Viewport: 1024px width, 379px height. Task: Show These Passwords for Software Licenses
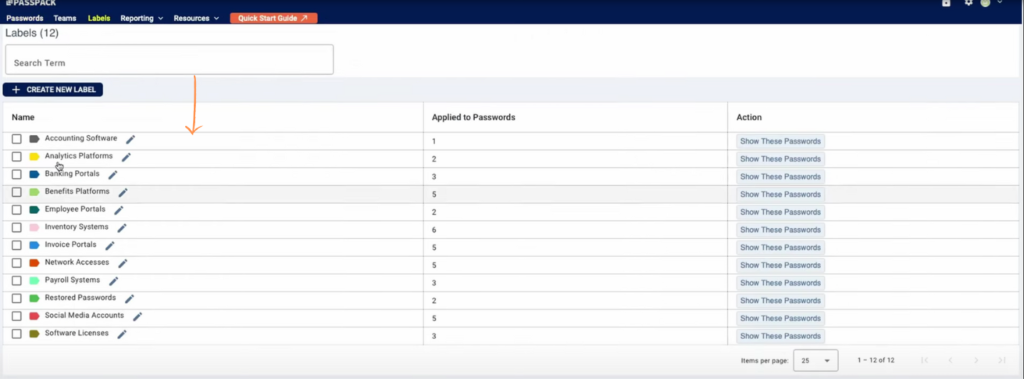click(x=780, y=336)
